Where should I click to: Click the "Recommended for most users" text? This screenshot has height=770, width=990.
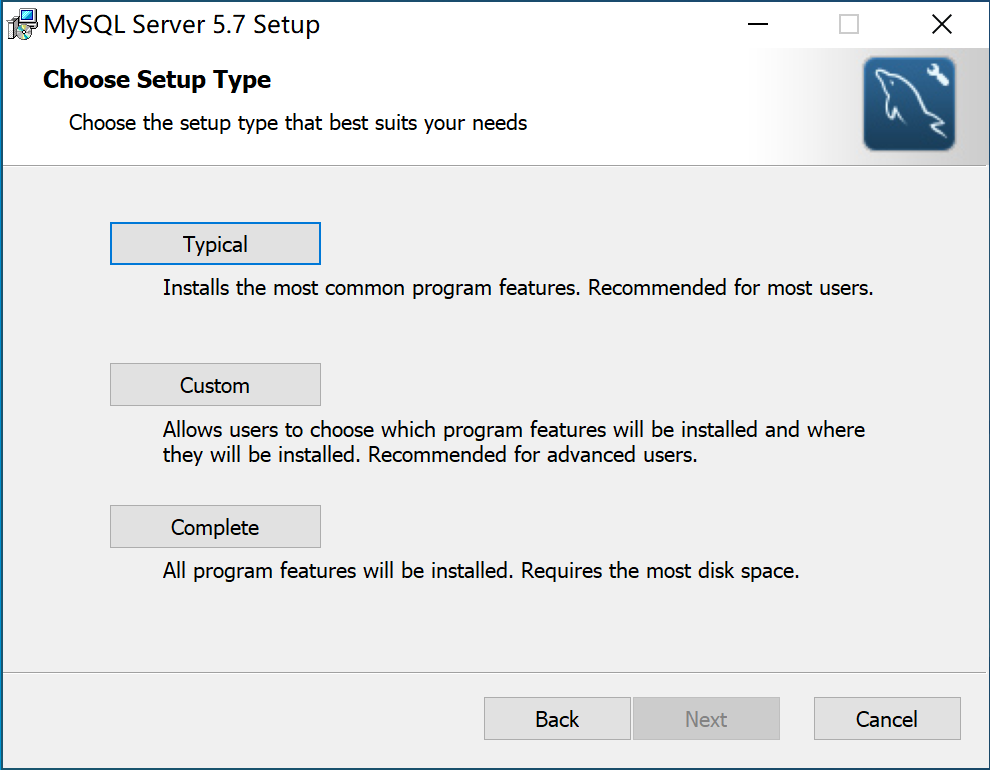click(x=730, y=288)
